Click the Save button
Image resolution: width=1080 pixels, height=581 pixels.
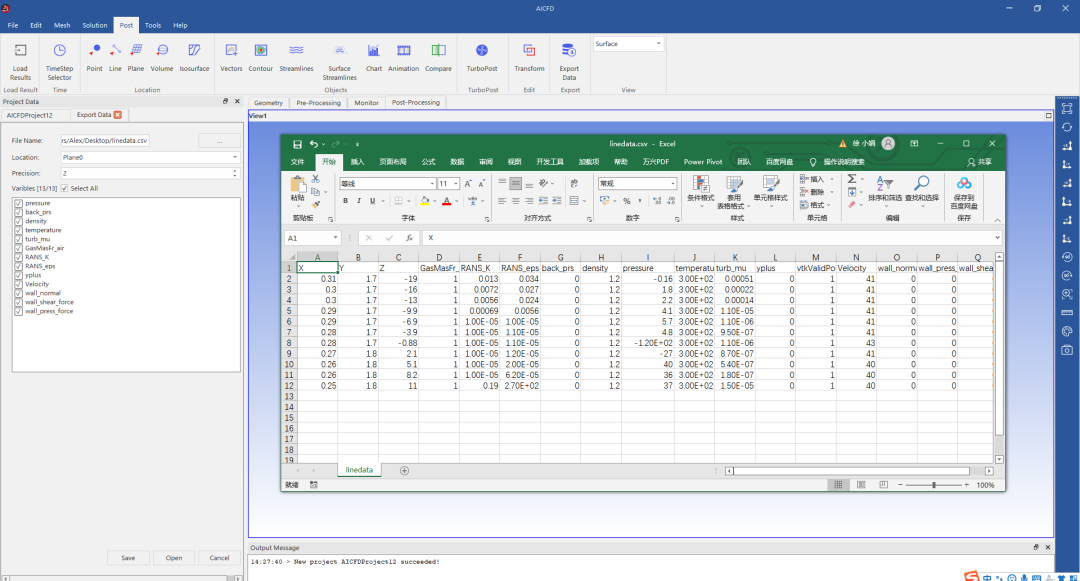point(128,558)
